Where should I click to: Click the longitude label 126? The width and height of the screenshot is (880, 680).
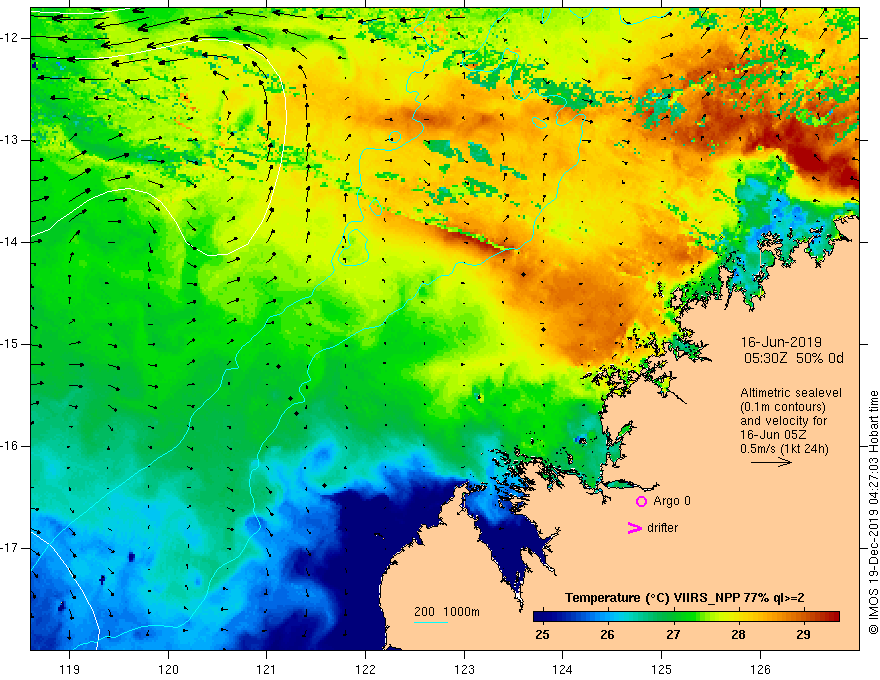tap(760, 669)
